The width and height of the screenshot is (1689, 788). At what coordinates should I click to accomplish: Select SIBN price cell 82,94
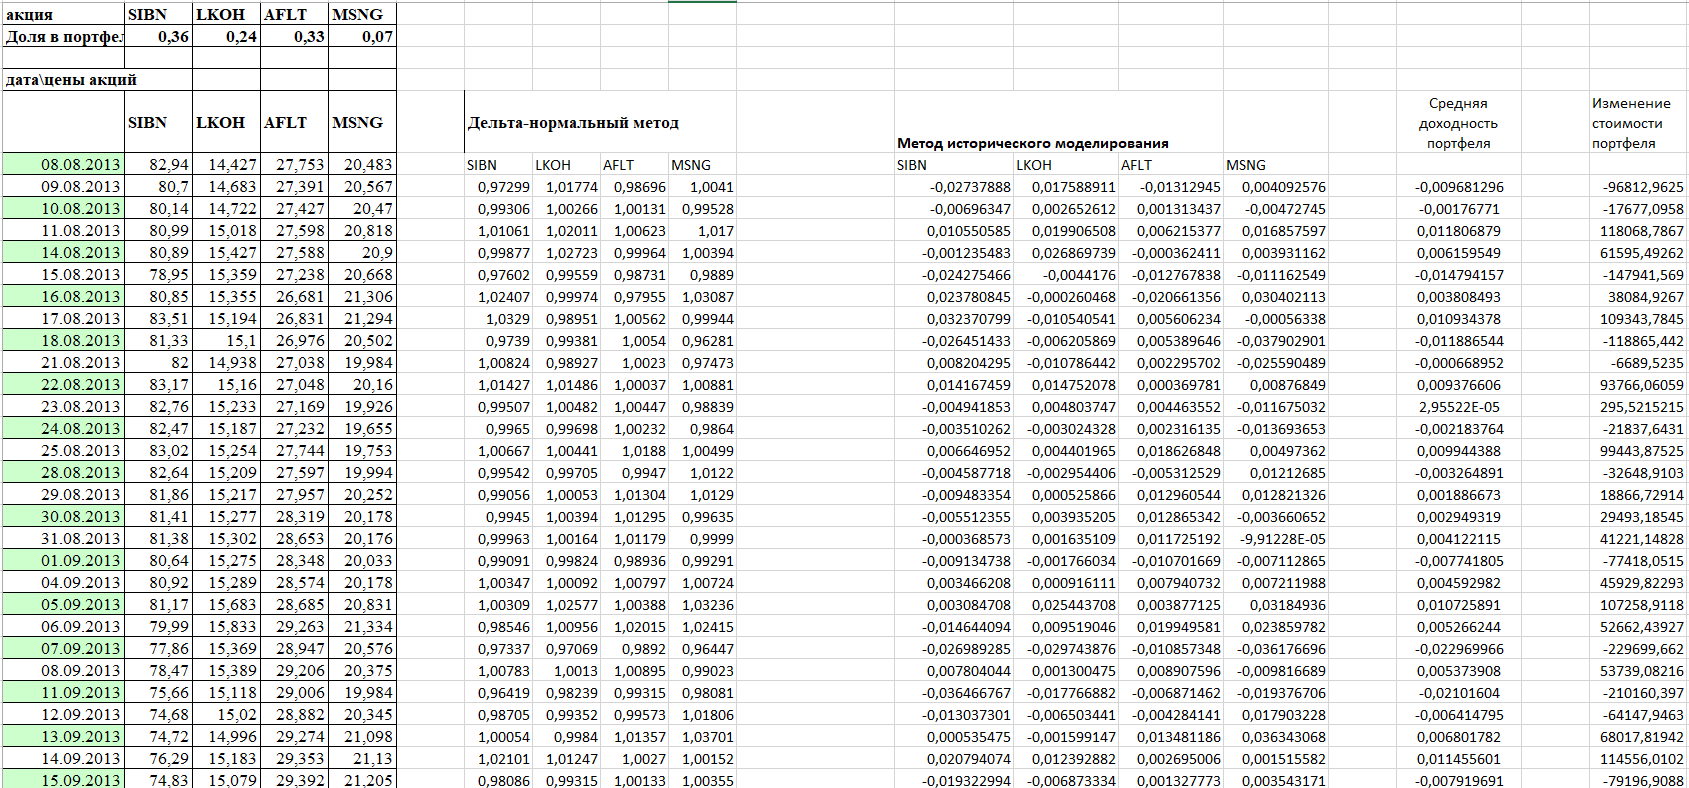click(x=159, y=164)
